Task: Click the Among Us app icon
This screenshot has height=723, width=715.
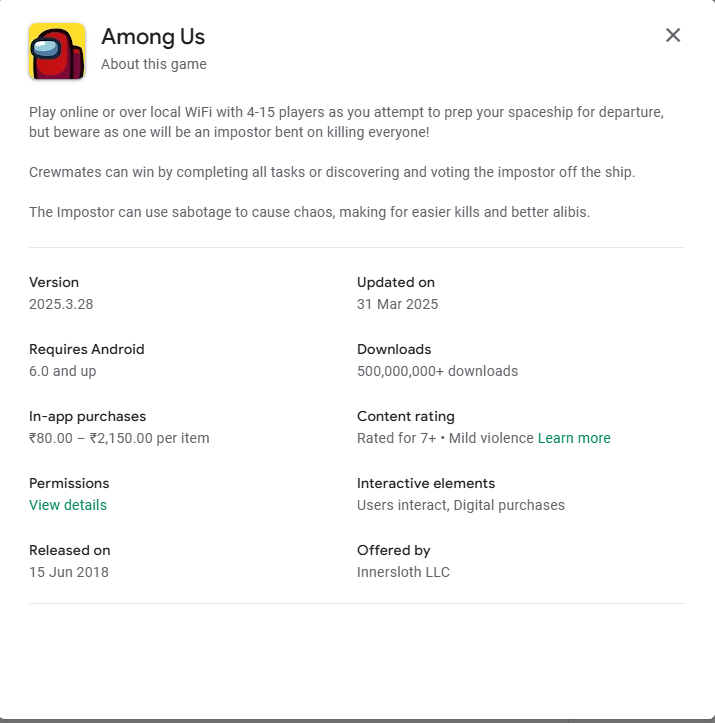Action: coord(57,51)
